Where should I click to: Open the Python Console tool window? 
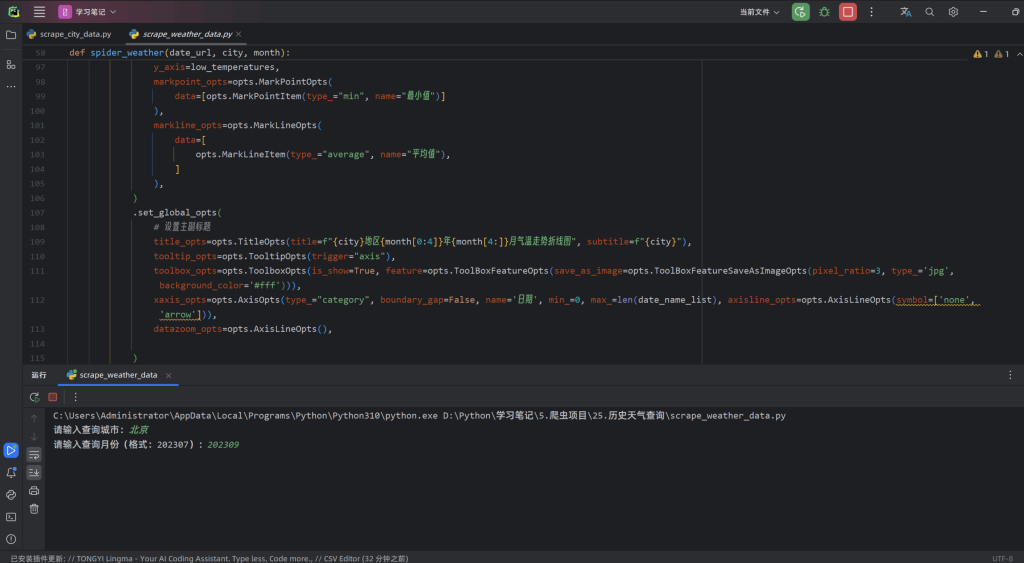(x=11, y=494)
